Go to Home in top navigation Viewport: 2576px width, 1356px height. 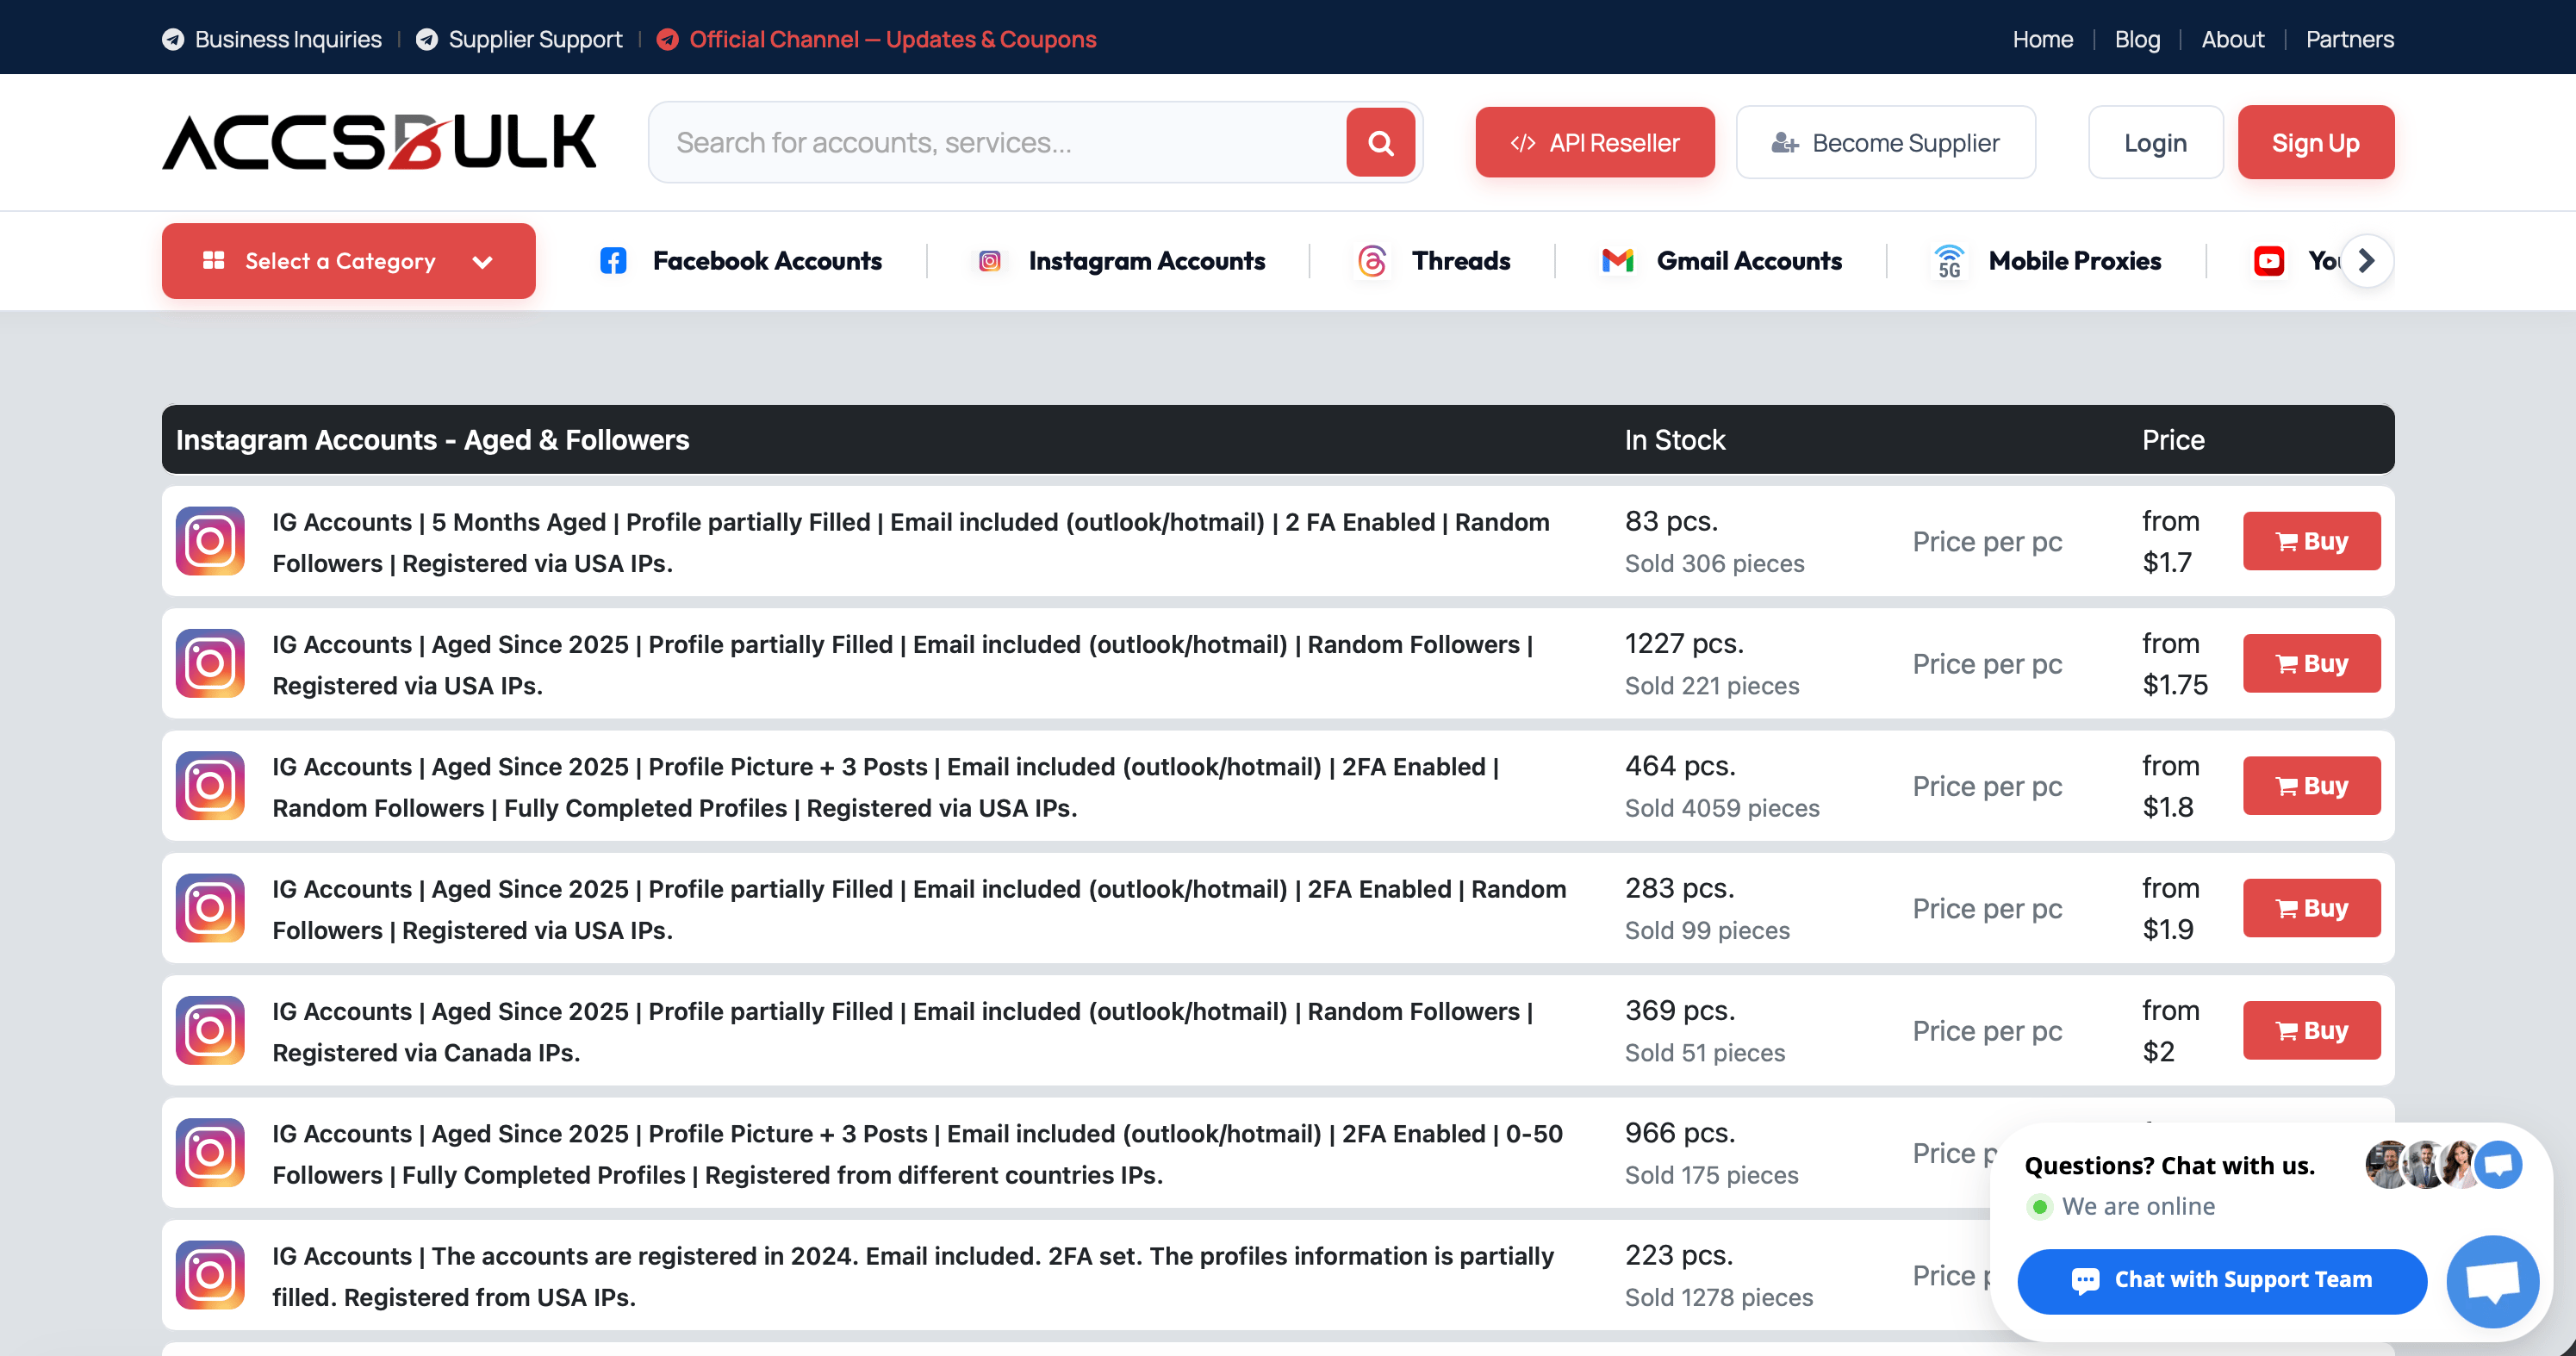pos(2042,39)
